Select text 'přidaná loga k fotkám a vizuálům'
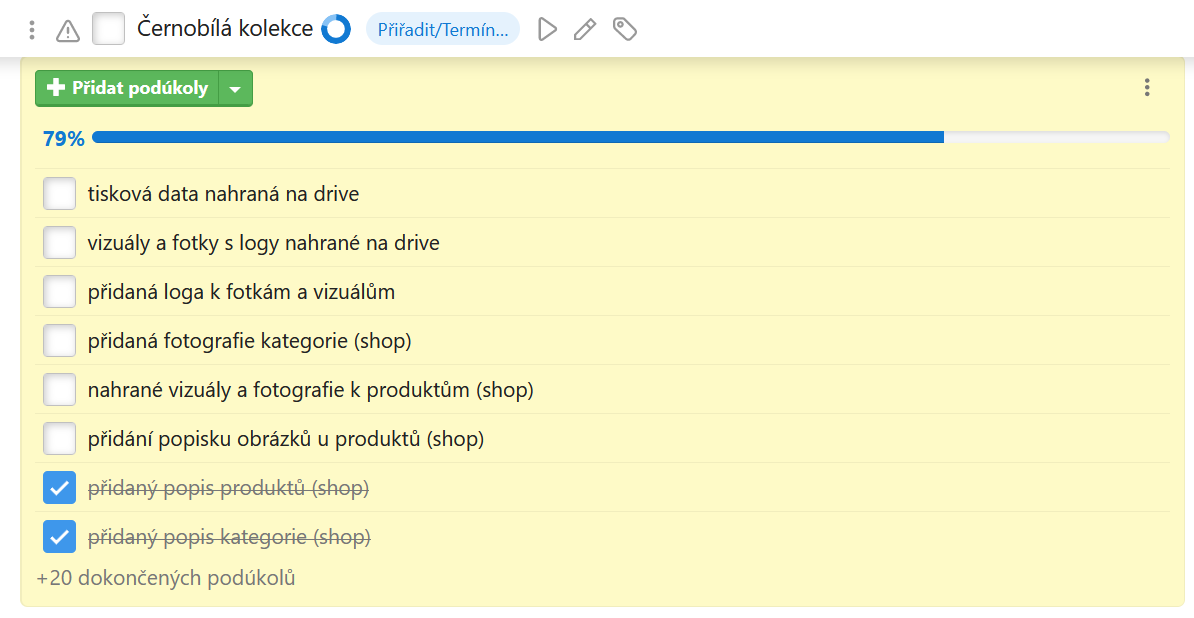This screenshot has height=618, width=1194. [x=241, y=291]
